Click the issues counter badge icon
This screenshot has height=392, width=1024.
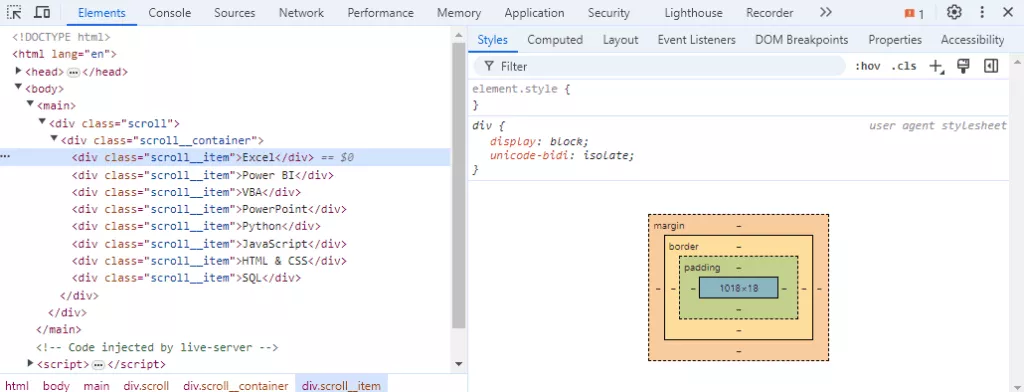pos(914,13)
